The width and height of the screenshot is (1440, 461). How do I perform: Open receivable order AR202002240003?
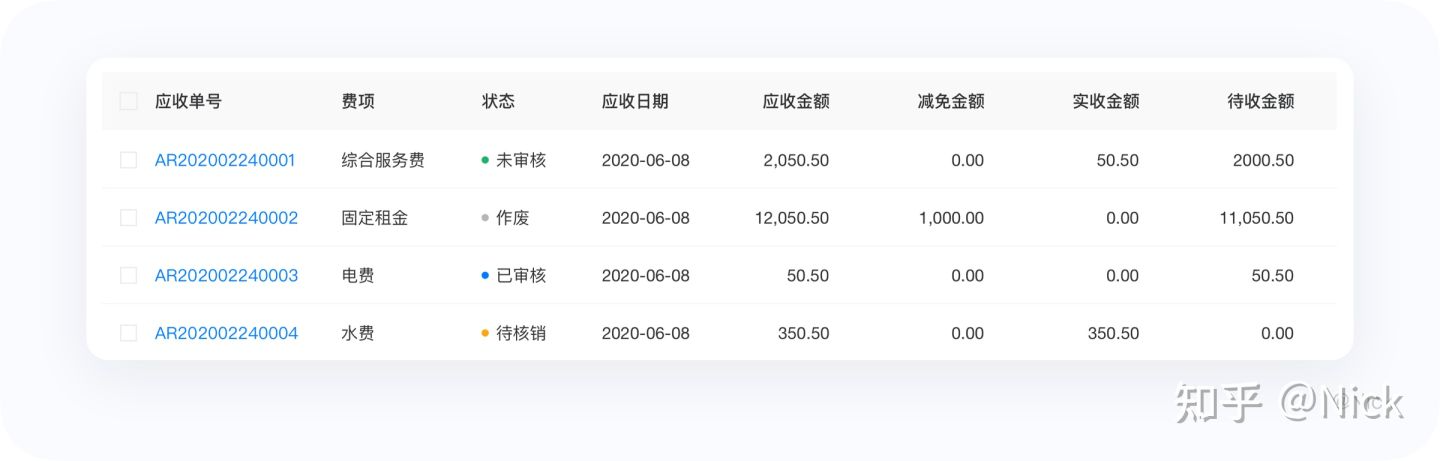[226, 276]
